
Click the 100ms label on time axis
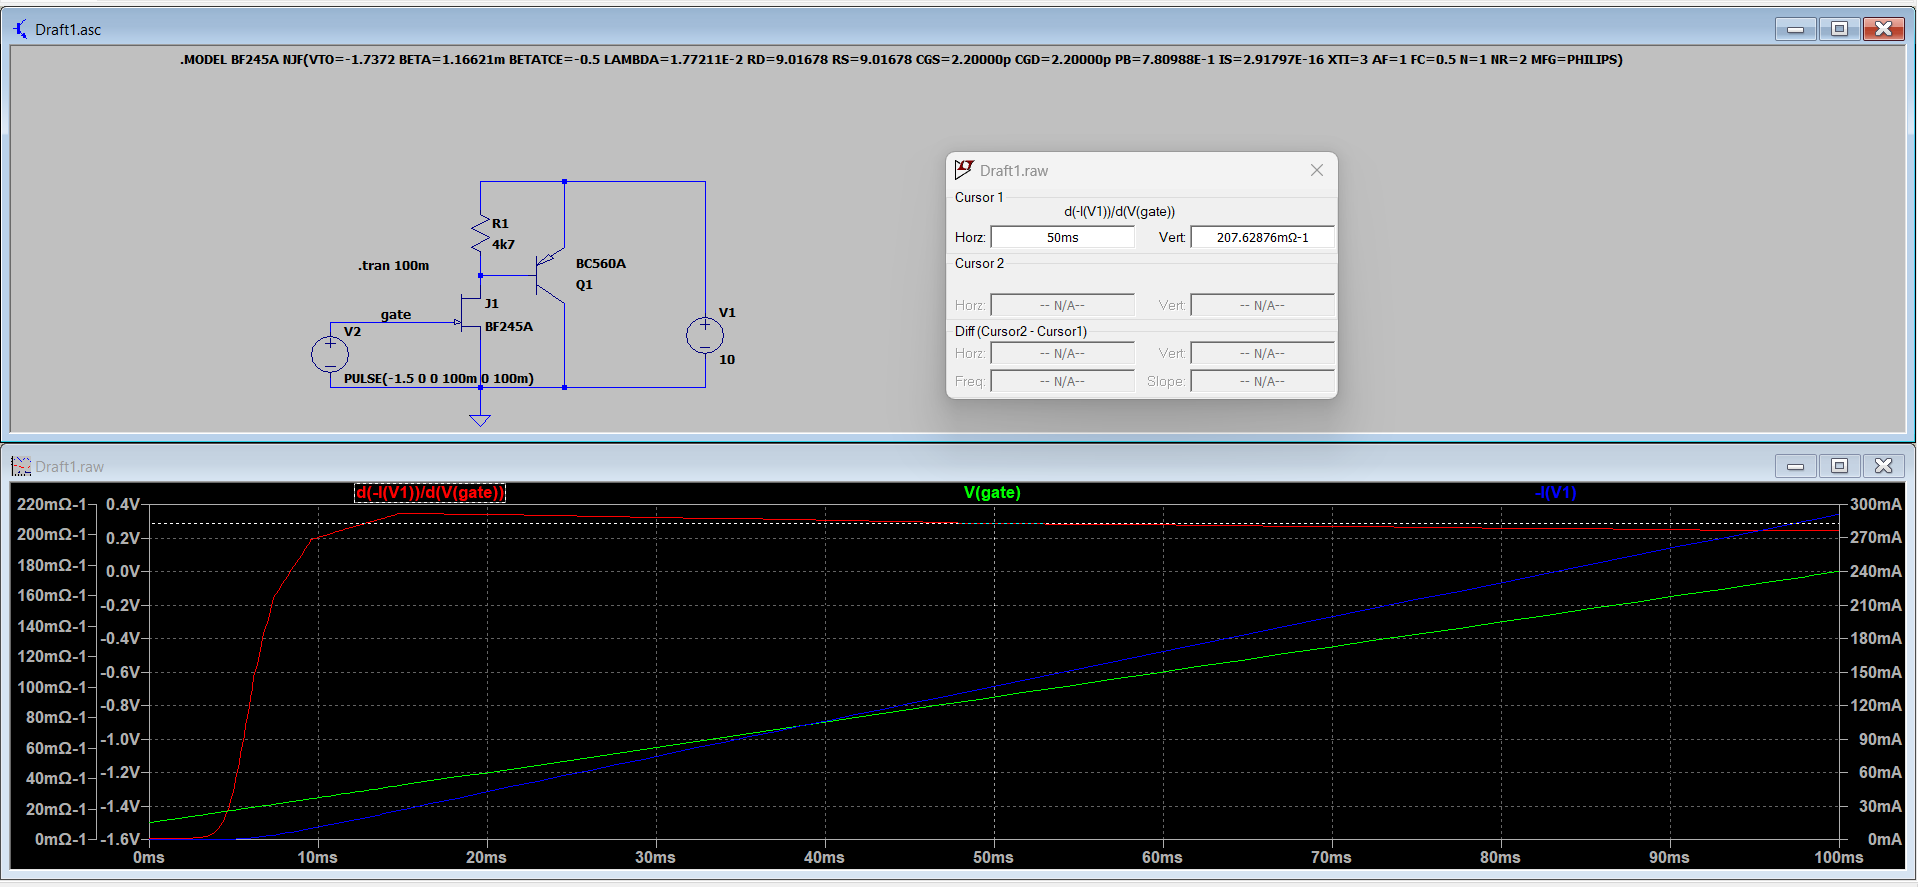point(1839,857)
